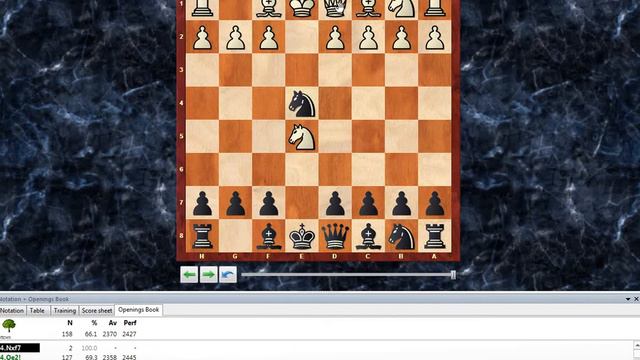
Task: Sort by the N column header
Action: point(70,323)
